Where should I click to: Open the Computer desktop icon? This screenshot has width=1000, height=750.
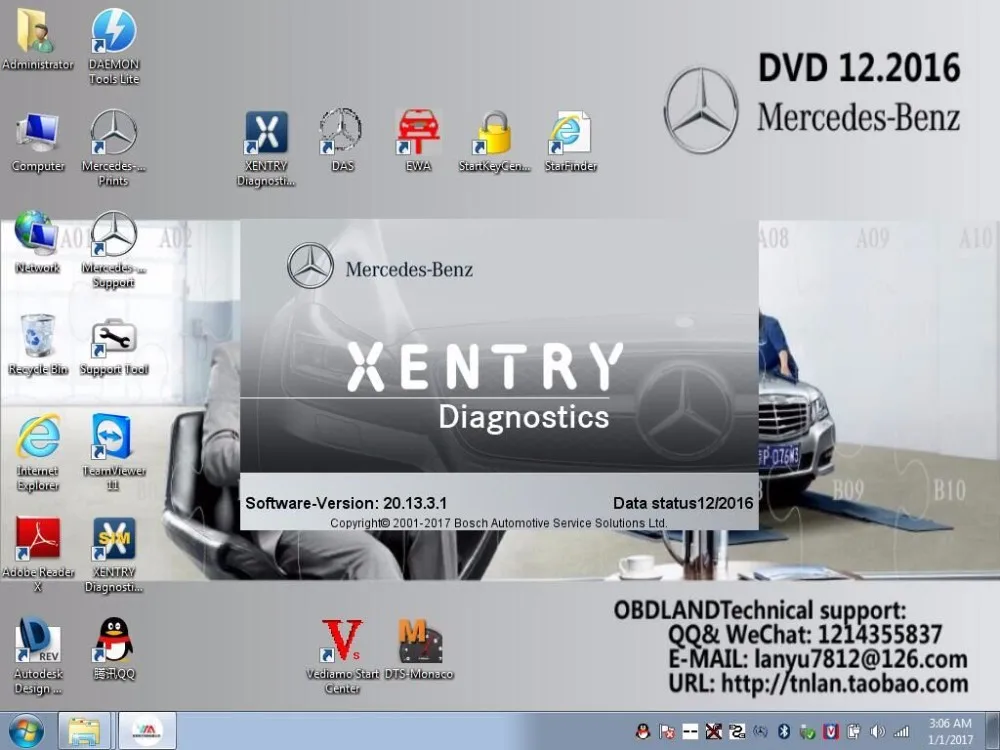click(x=38, y=142)
